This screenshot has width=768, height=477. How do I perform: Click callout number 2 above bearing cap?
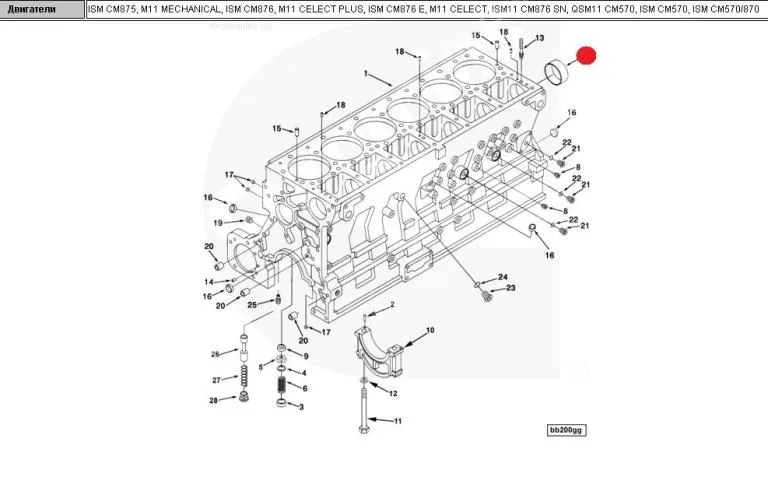click(x=393, y=304)
